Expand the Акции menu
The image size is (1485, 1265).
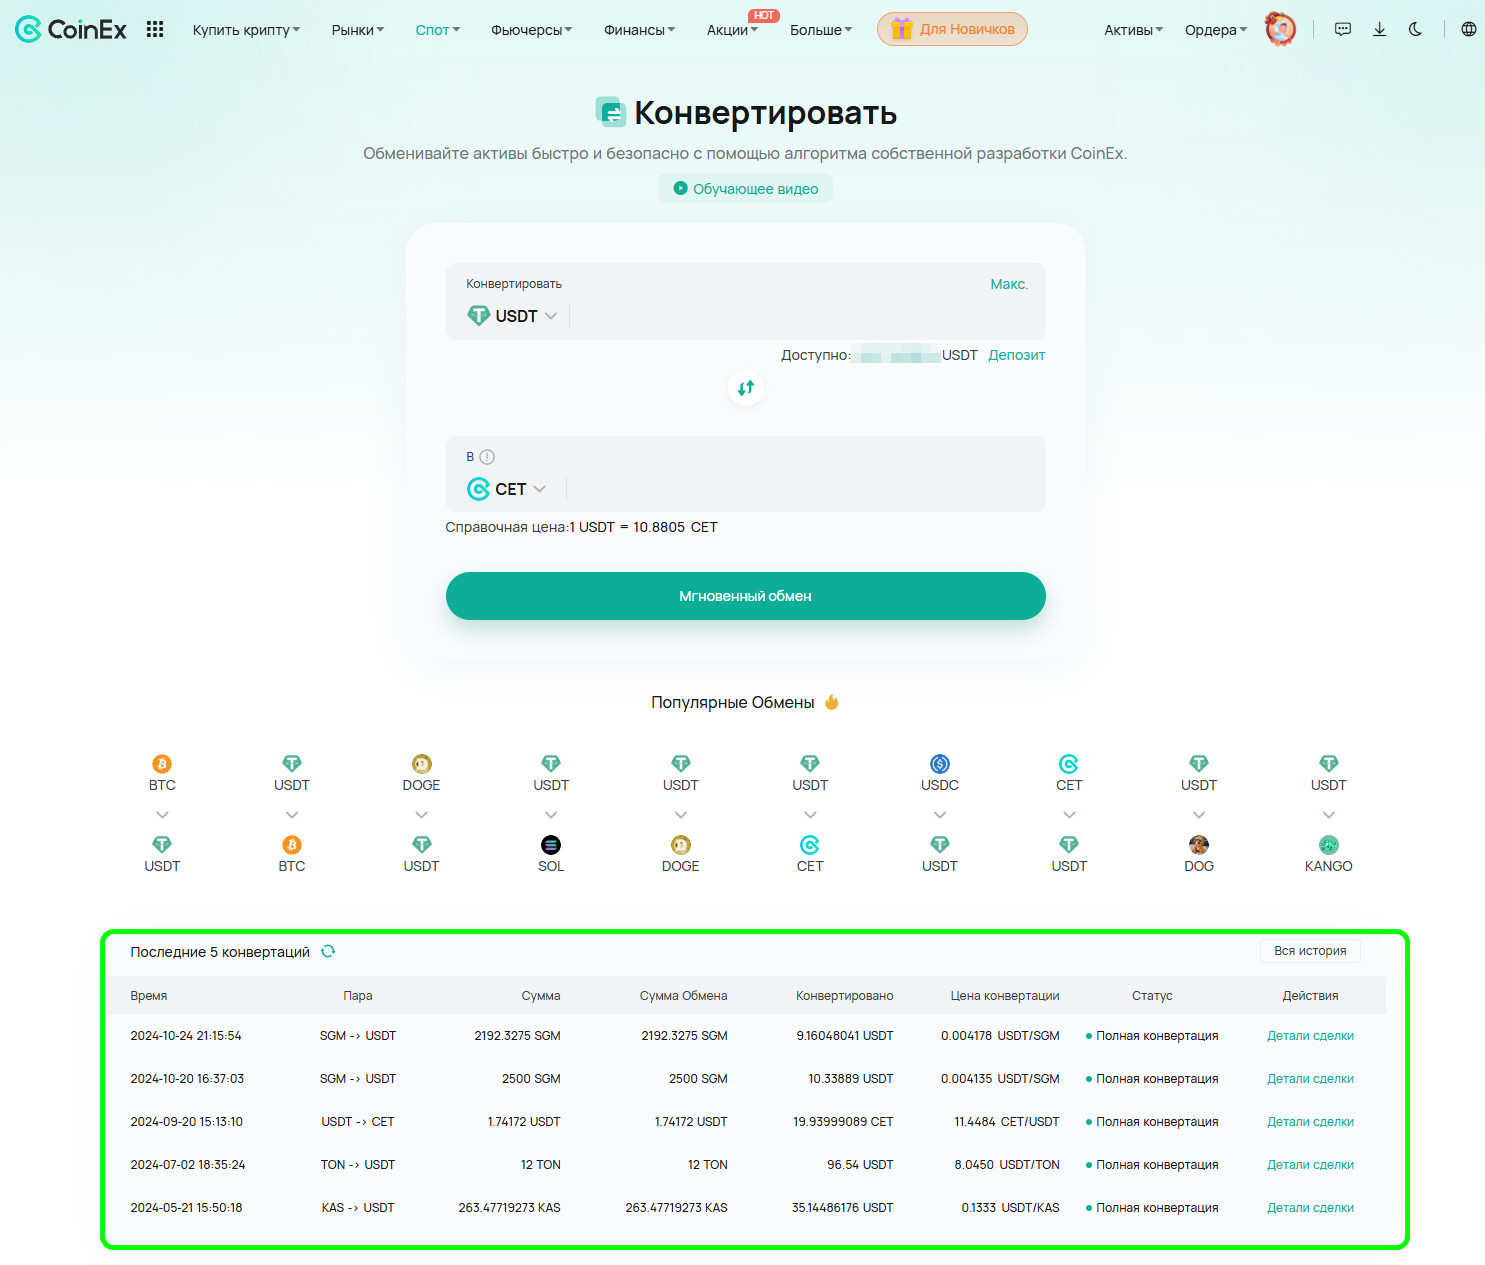pyautogui.click(x=733, y=30)
